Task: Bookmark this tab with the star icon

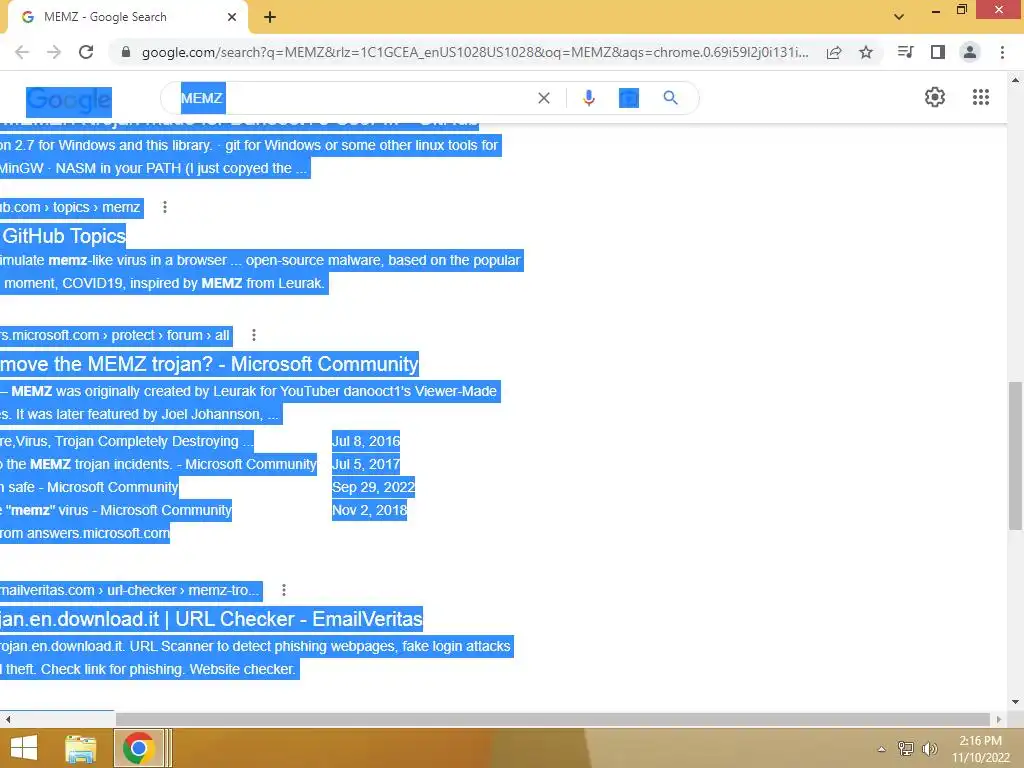Action: point(866,52)
